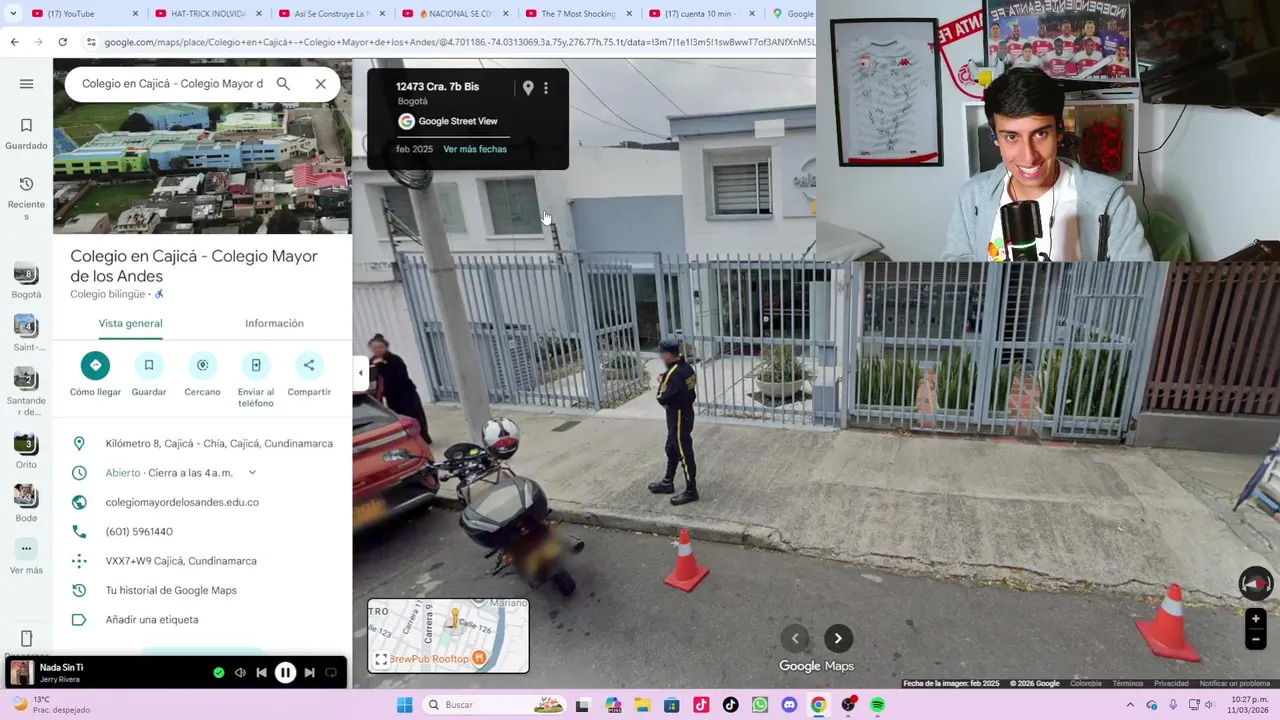Screen dimensions: 1280x720
Task: Open the weather widget 13°C
Action: coord(50,705)
